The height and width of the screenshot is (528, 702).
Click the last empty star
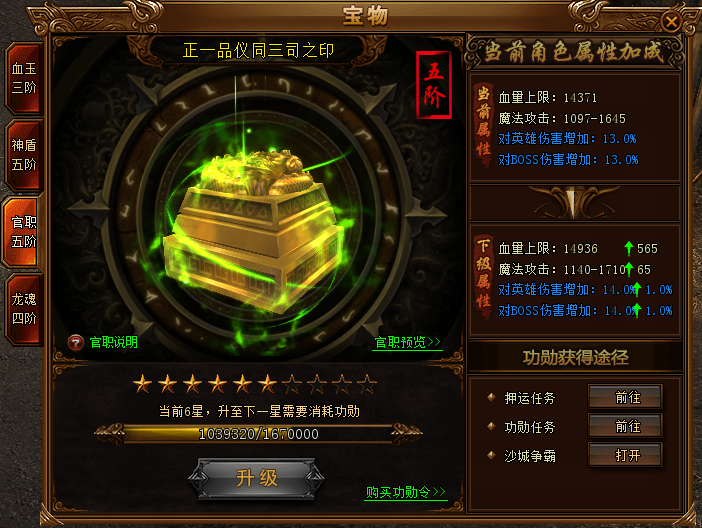(367, 384)
